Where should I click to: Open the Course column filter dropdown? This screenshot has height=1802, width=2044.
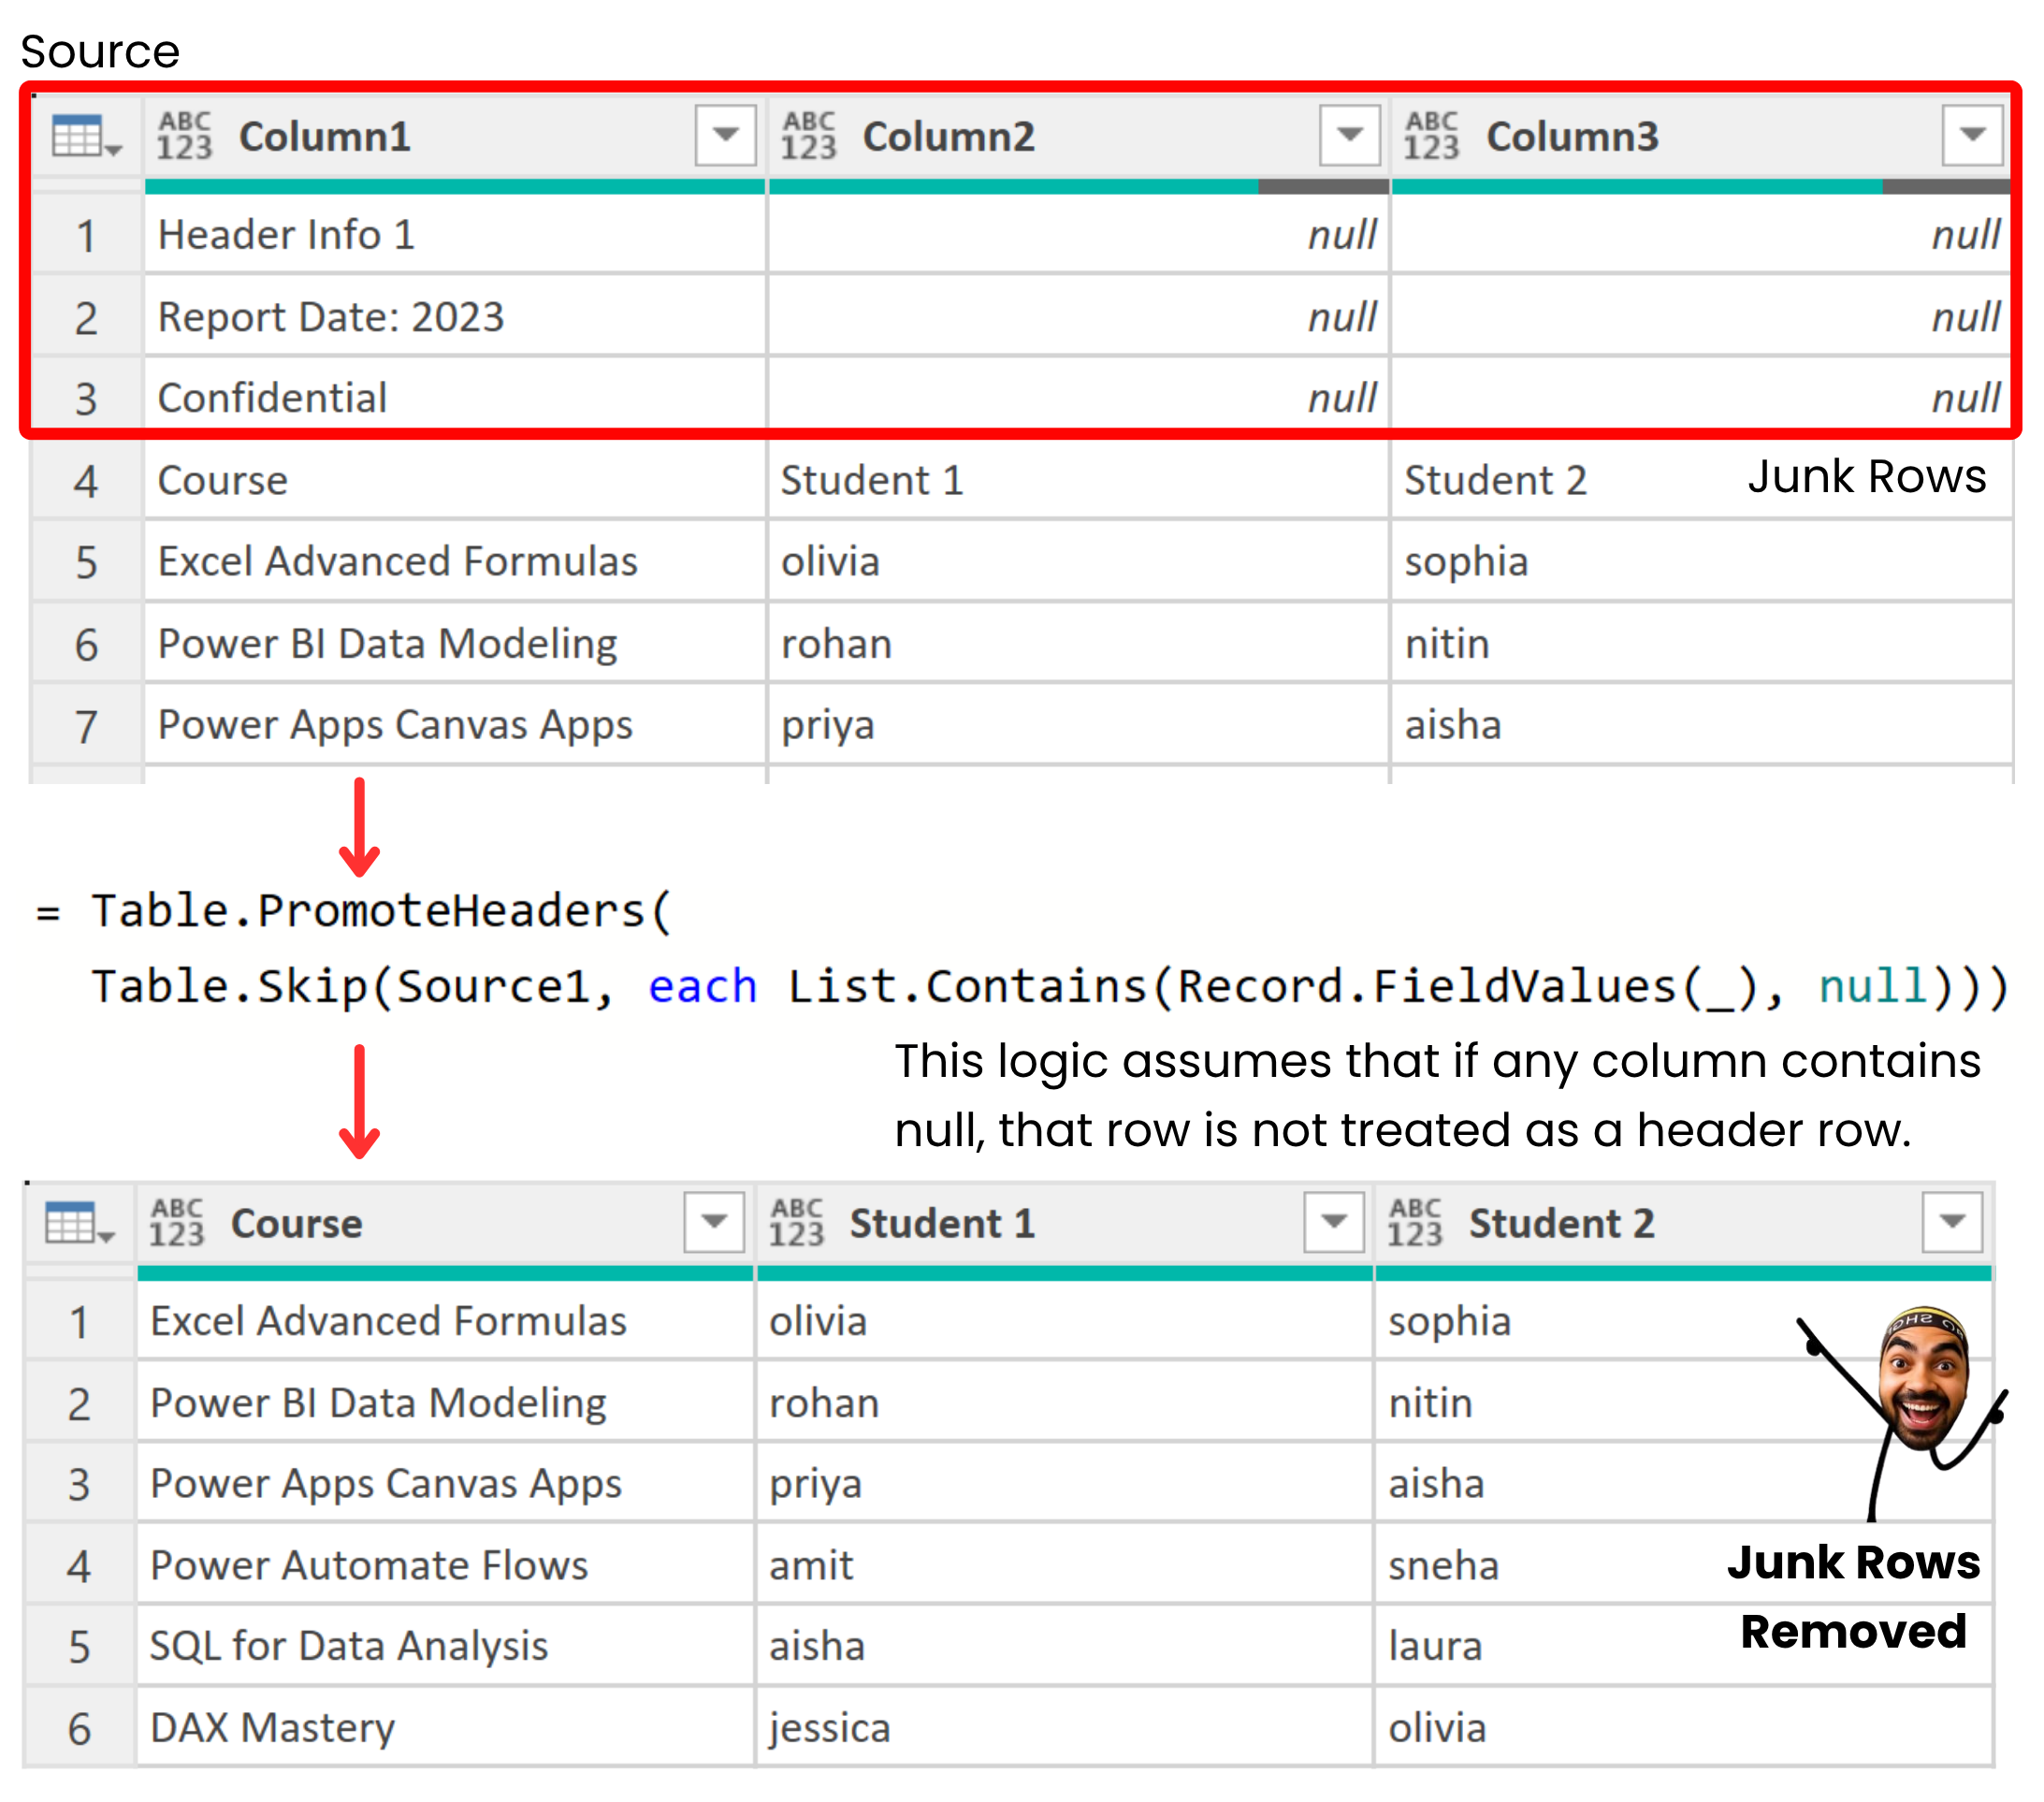(714, 1221)
